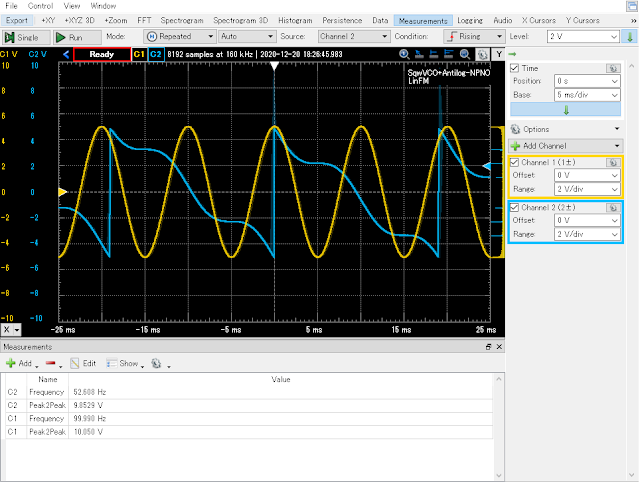Close the Measurements panel
The height and width of the screenshot is (483, 640).
pos(499,347)
